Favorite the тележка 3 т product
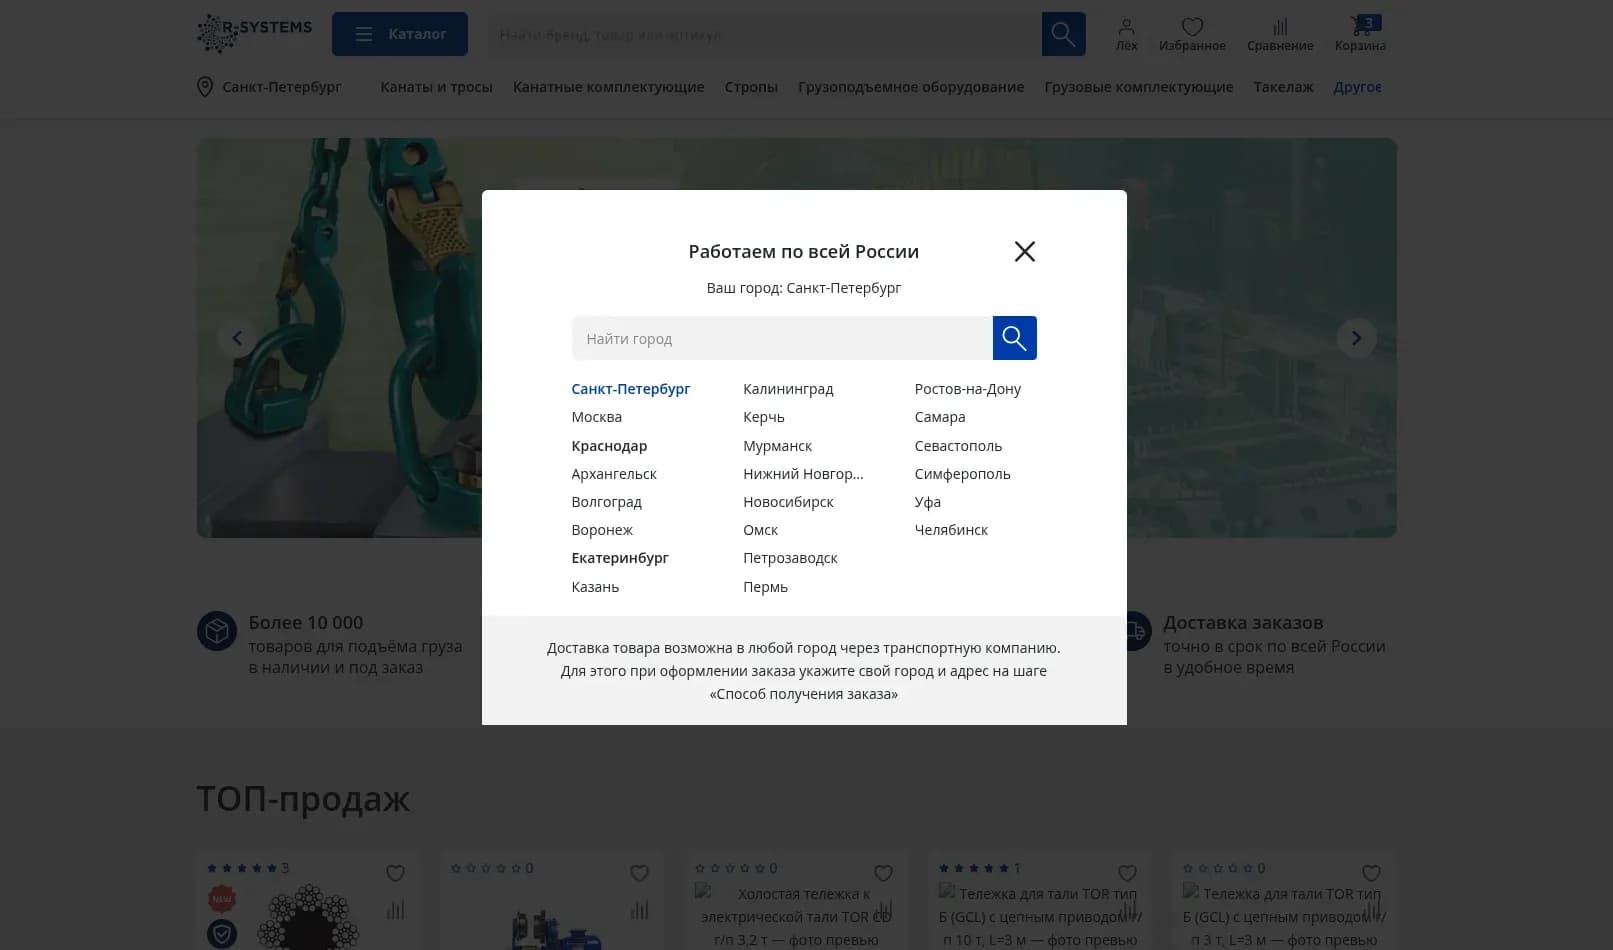 (x=1372, y=873)
